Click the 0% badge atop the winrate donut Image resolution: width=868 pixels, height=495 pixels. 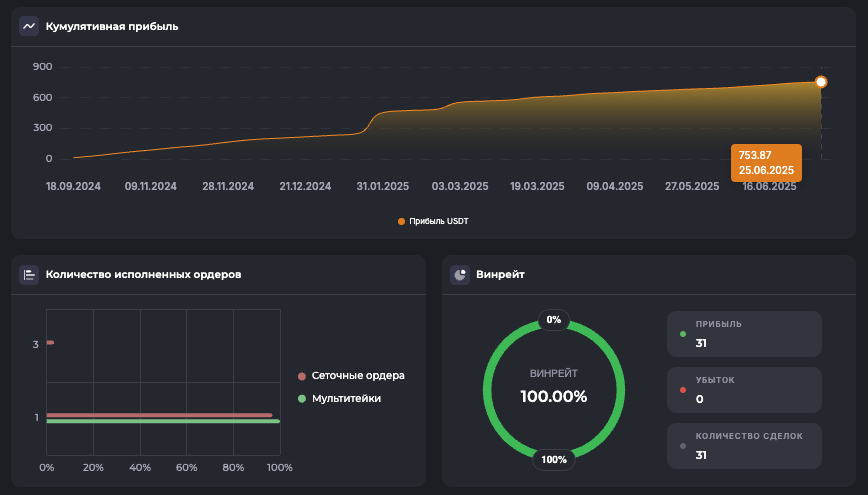coord(554,320)
